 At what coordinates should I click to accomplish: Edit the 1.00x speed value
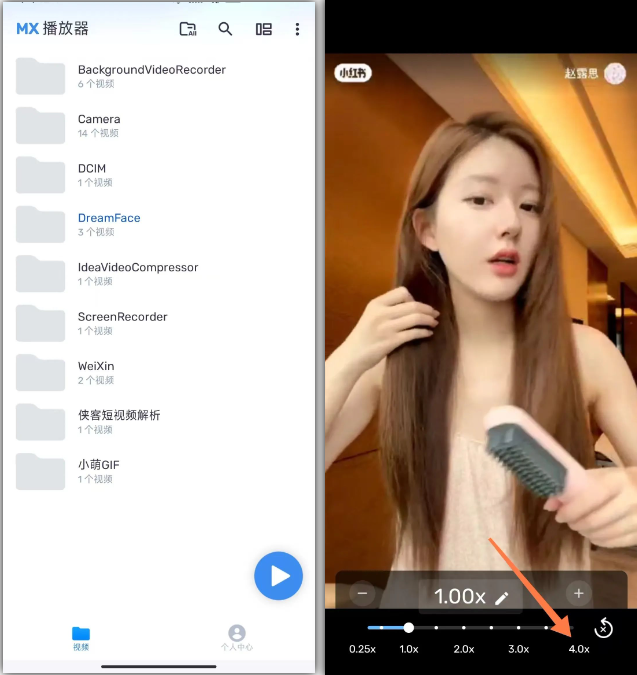[471, 597]
